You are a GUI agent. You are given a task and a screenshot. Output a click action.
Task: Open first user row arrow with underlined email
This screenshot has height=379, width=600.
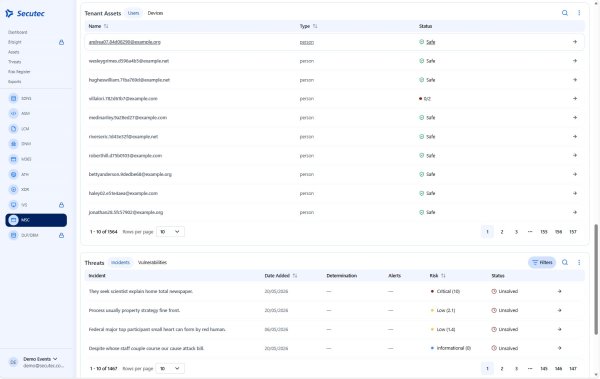[x=575, y=42]
